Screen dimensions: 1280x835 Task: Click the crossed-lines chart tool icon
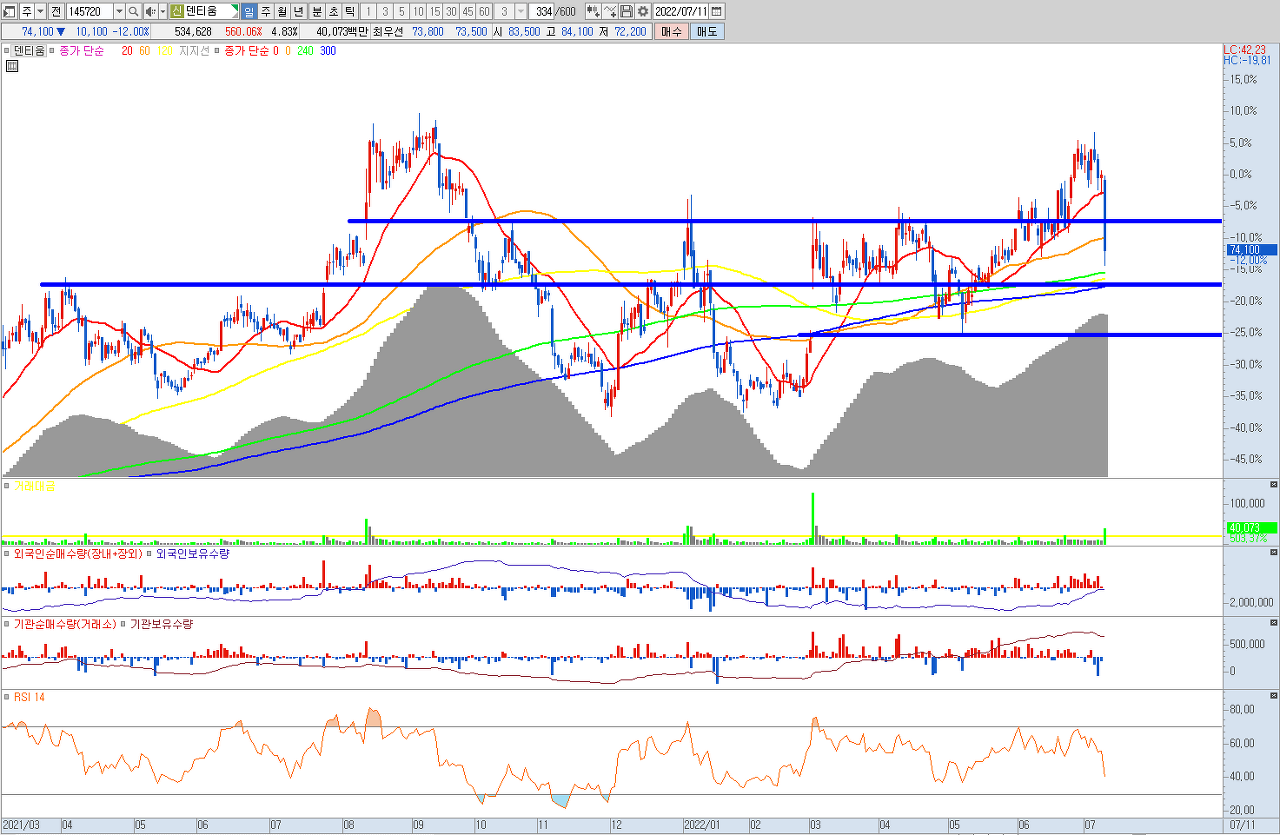click(609, 11)
